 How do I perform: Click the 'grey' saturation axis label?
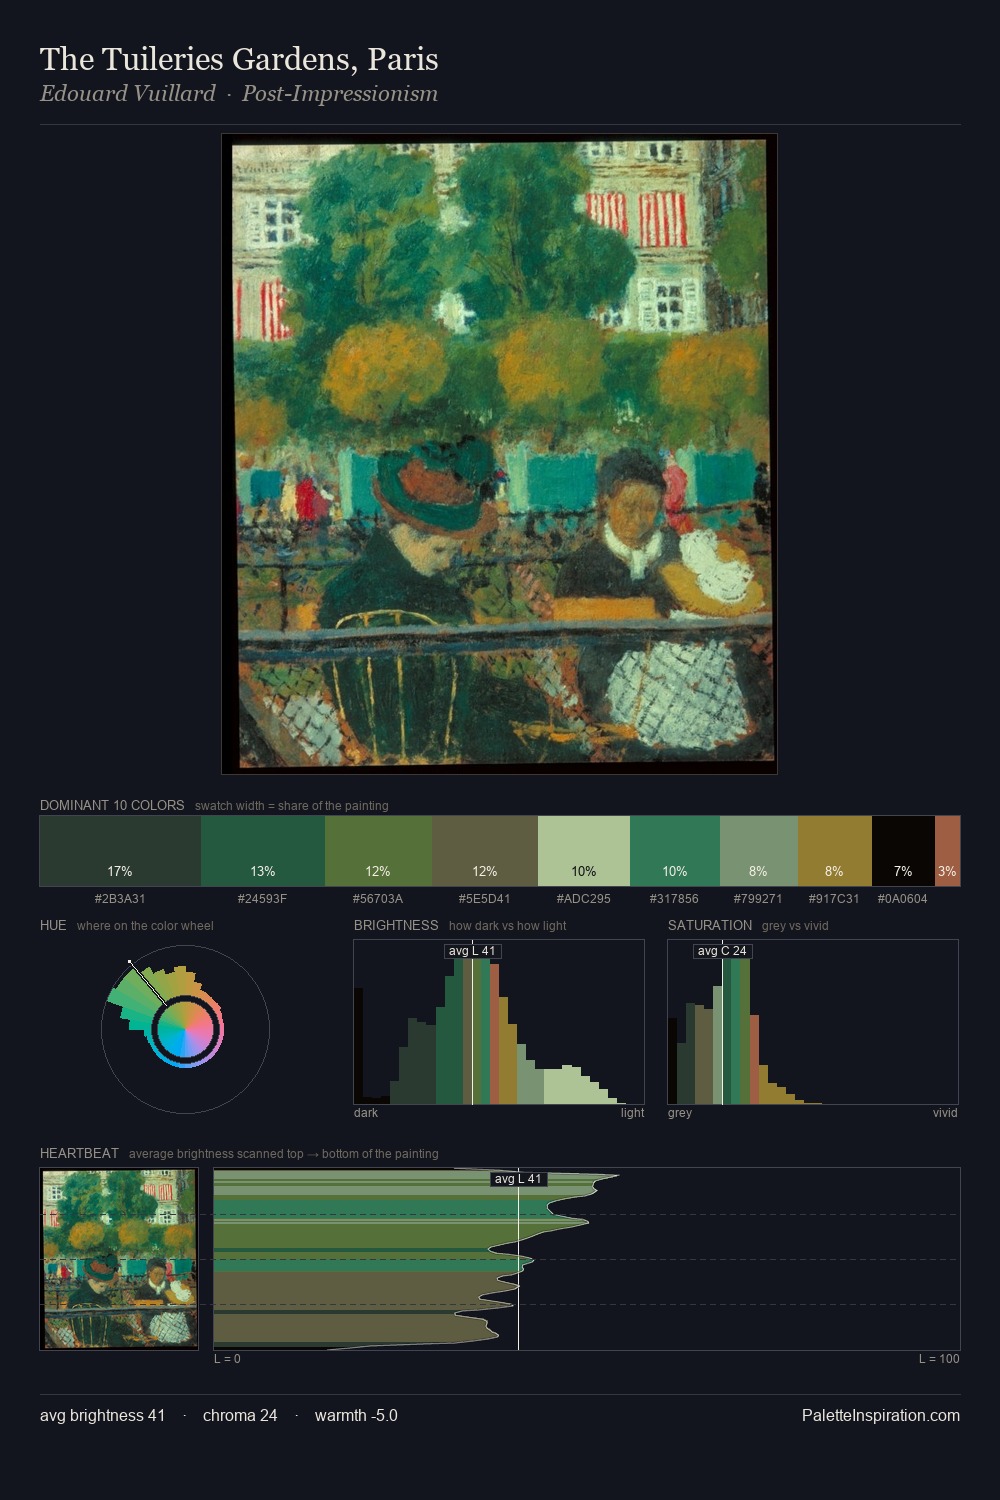pyautogui.click(x=680, y=1113)
